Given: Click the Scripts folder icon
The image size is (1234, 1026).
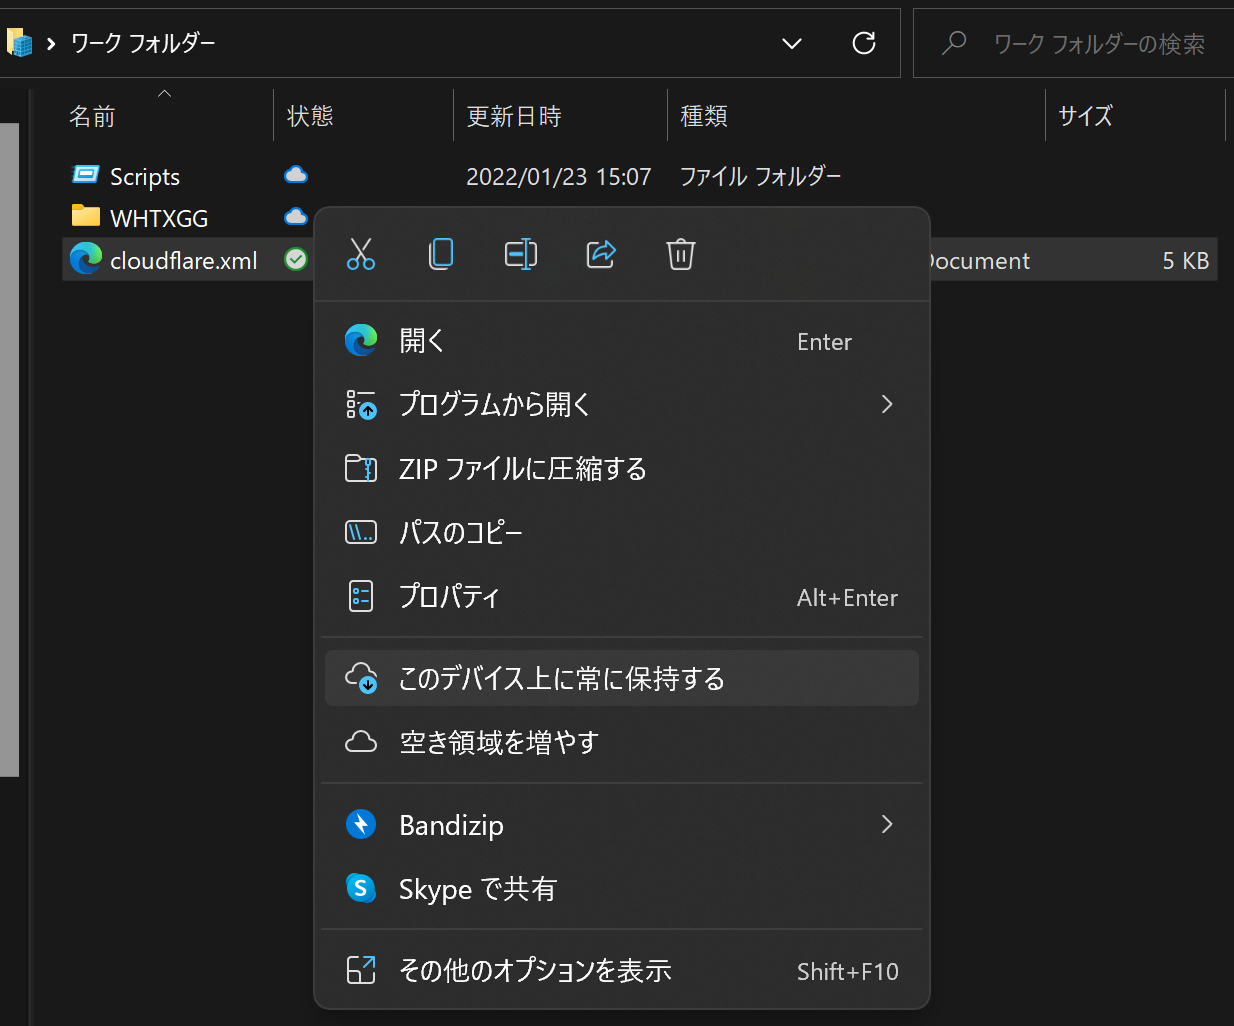Looking at the screenshot, I should tap(86, 175).
